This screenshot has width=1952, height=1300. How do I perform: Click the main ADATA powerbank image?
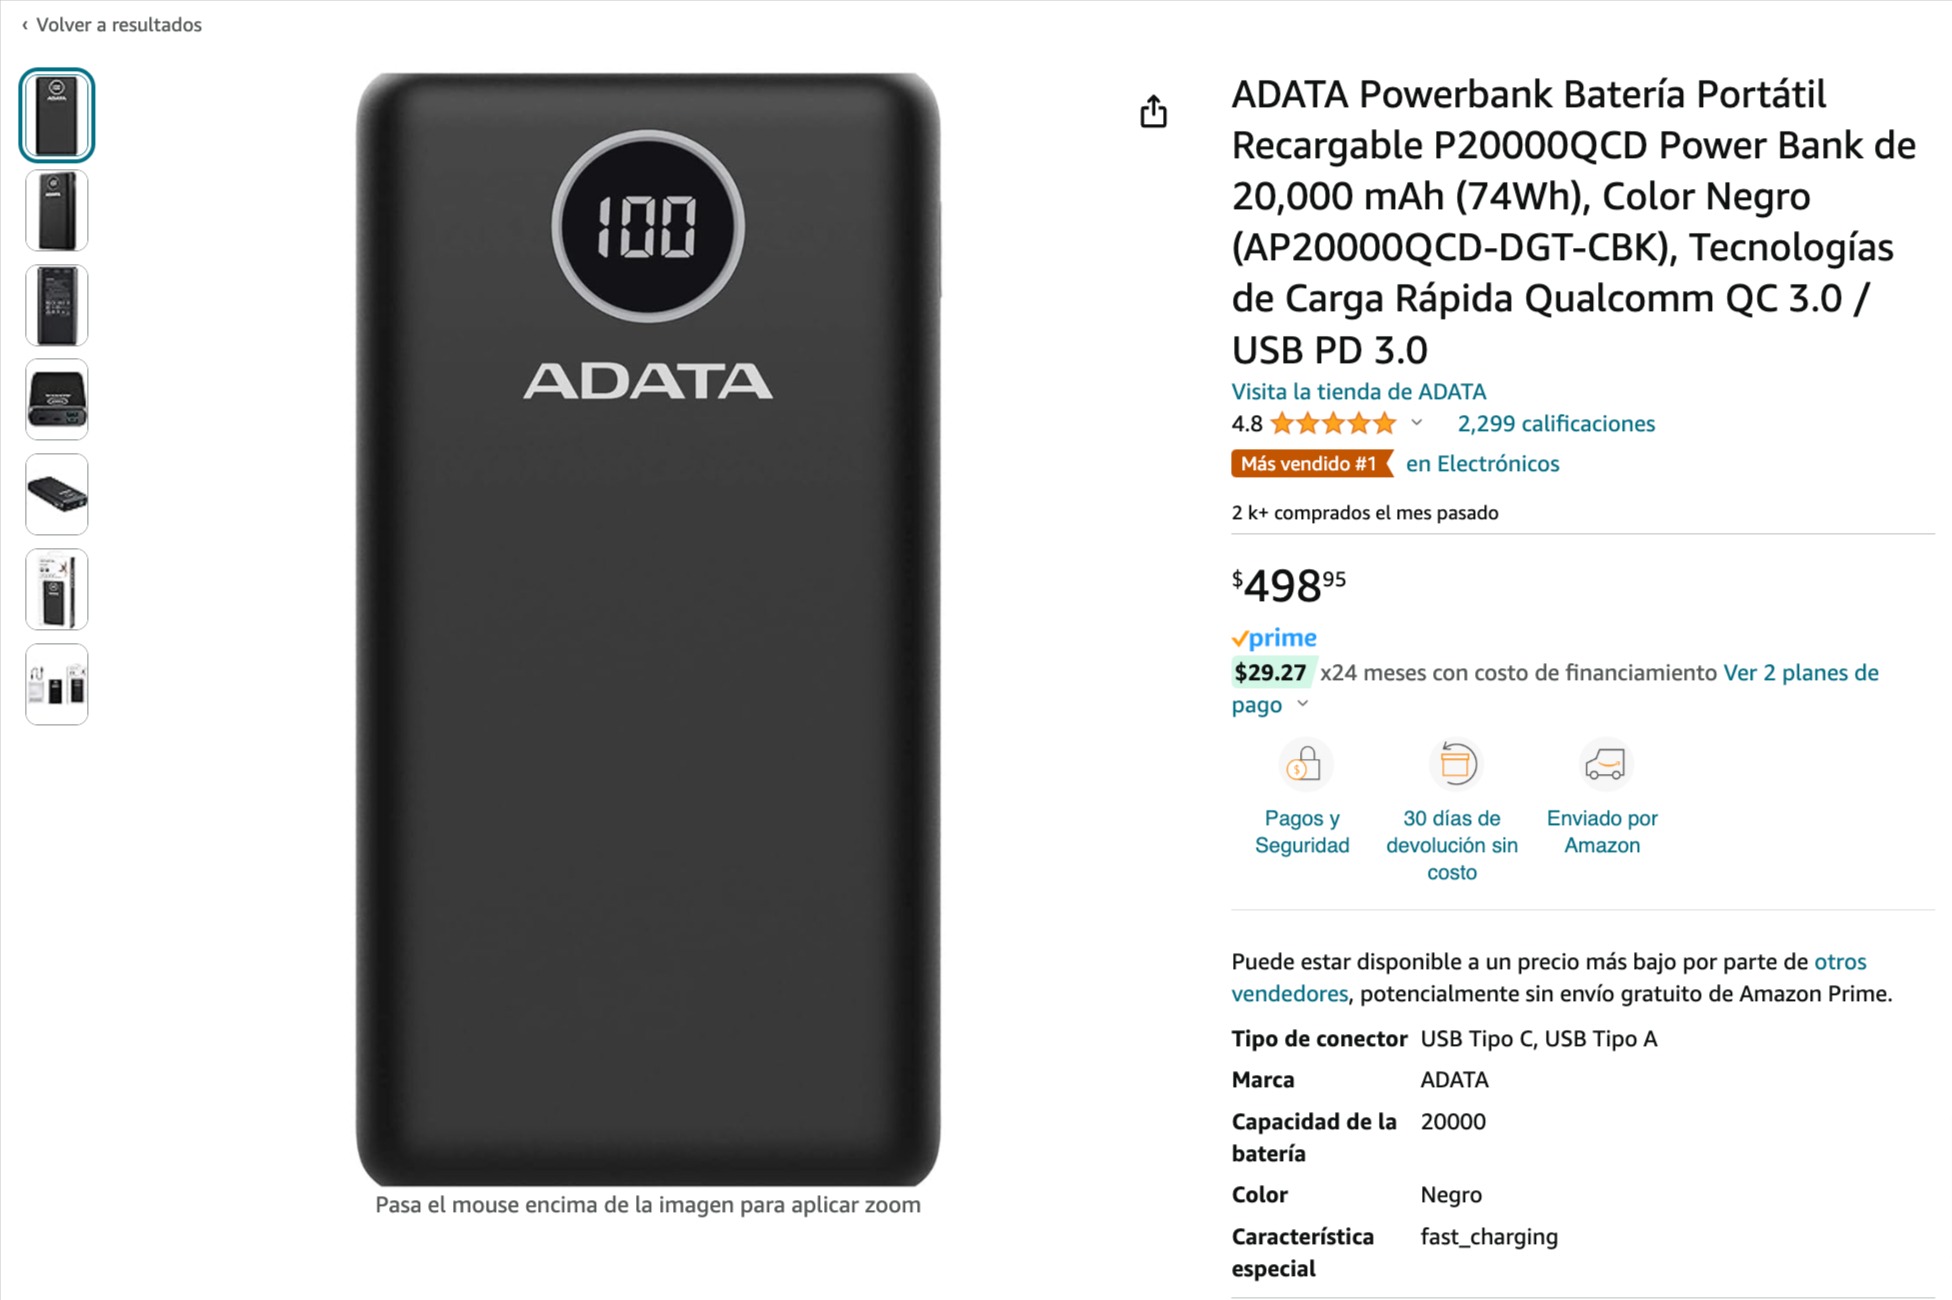point(648,630)
